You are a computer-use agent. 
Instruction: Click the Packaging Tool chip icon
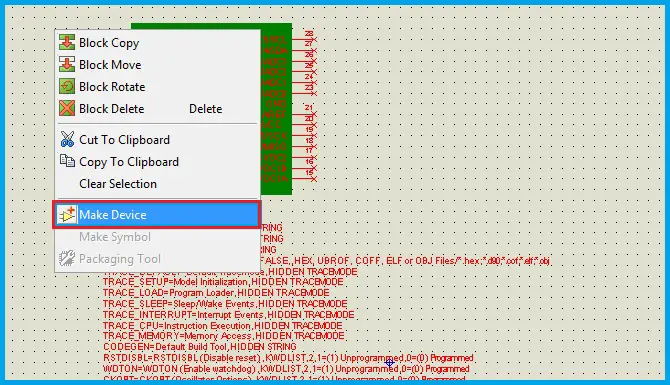point(67,259)
